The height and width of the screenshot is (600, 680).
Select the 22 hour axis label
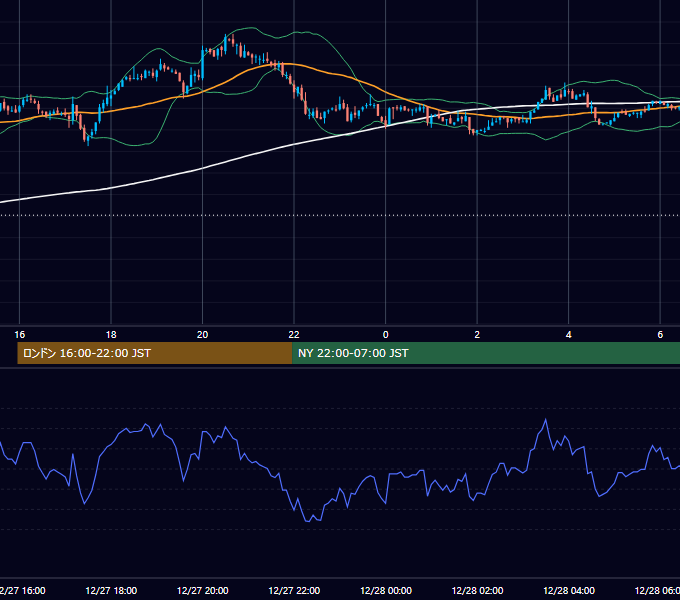294,335
